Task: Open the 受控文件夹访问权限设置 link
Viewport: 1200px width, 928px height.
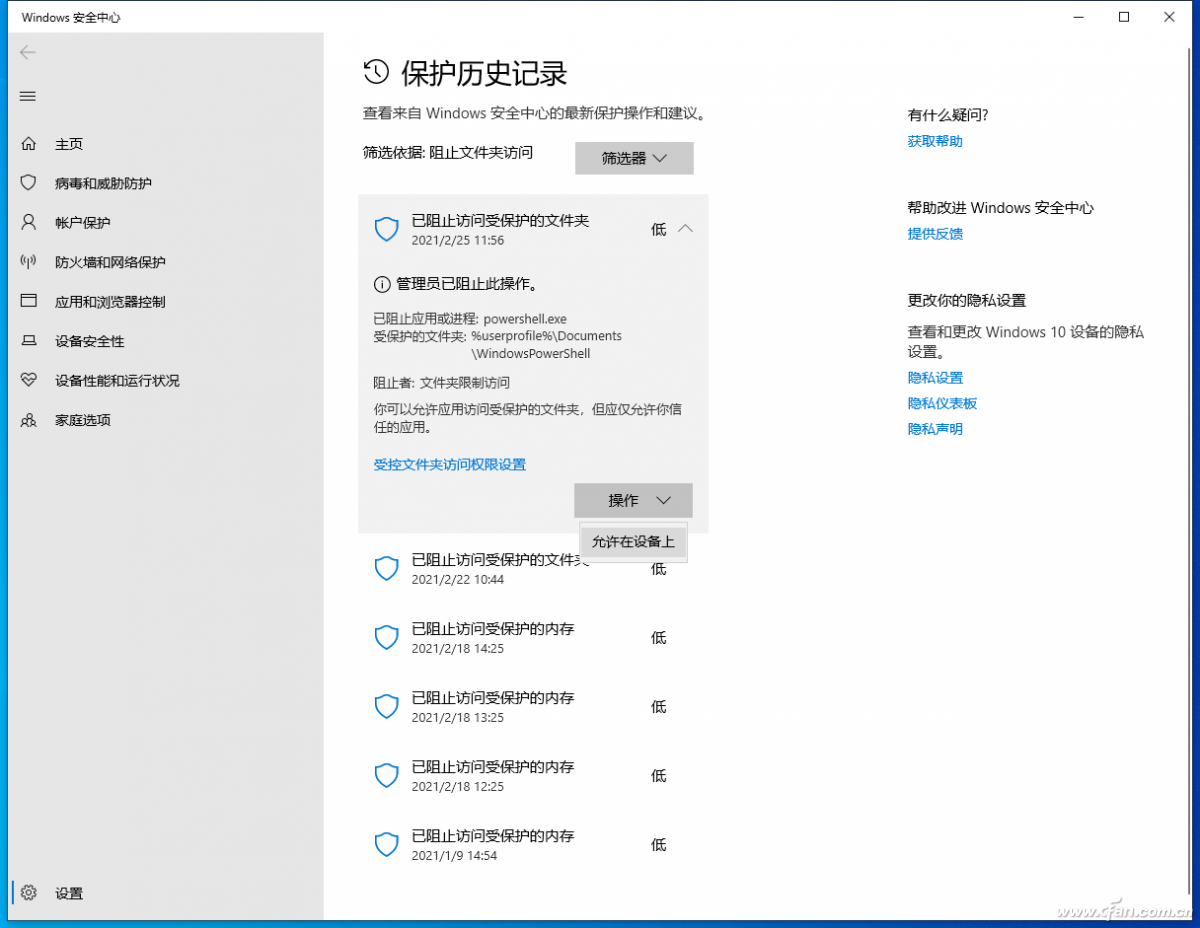Action: click(450, 464)
